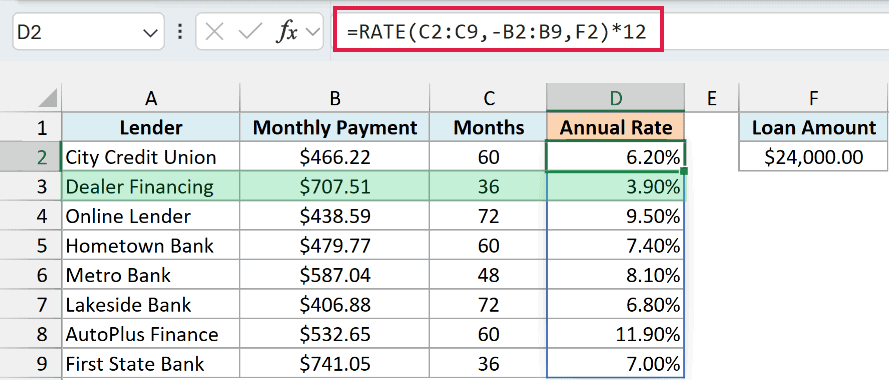Click fill handle on cell D2
This screenshot has height=380, width=889.
coord(684,171)
